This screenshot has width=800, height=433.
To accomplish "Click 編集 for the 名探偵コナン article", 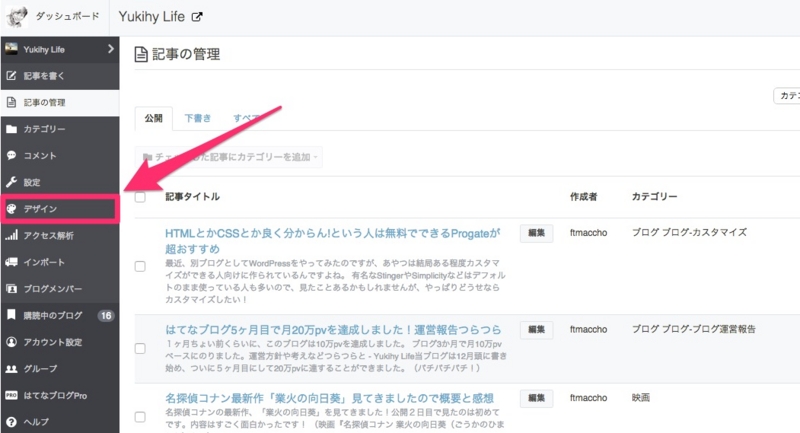I will click(x=536, y=398).
